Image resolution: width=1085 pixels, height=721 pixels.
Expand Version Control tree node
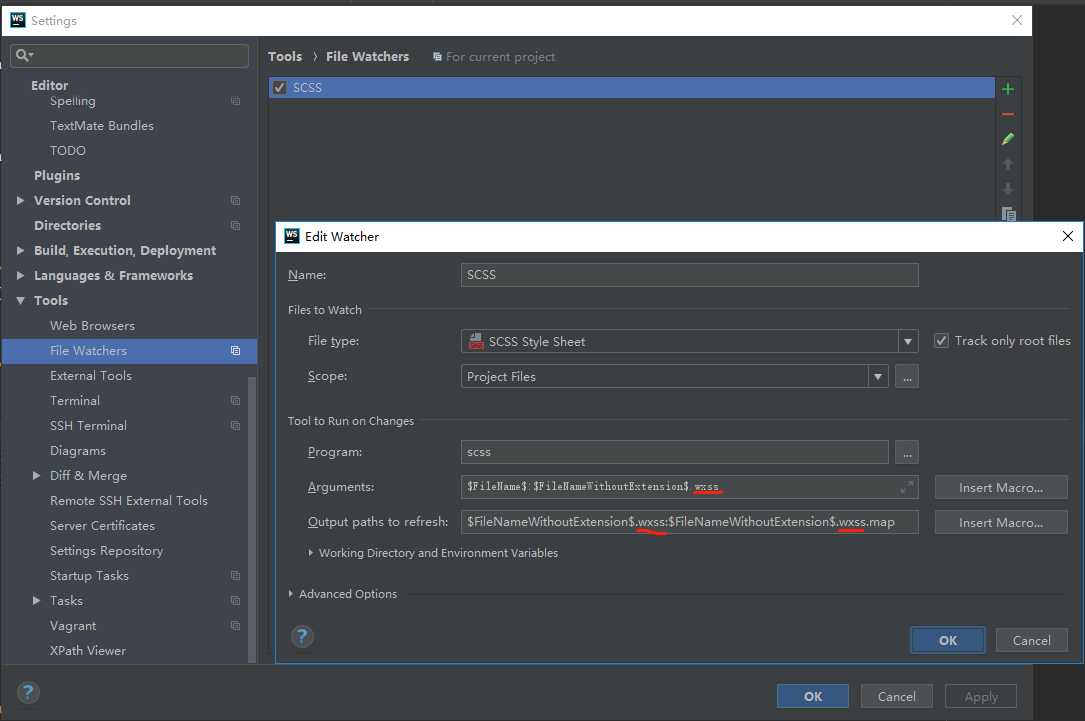click(20, 201)
